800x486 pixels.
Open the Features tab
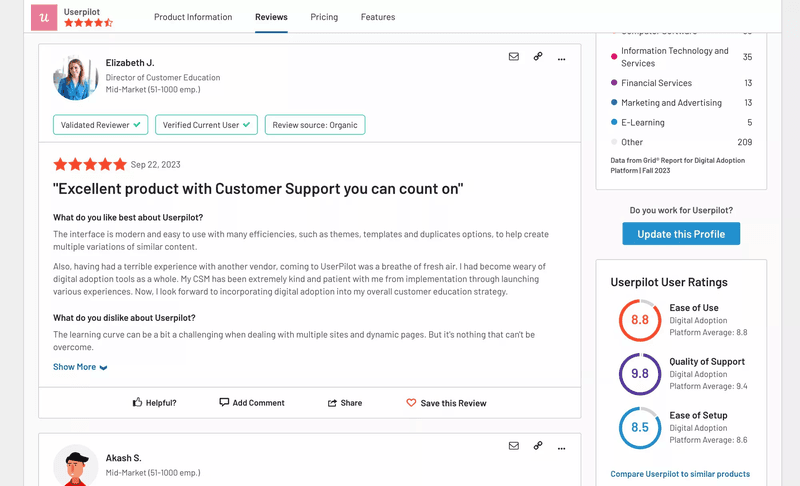[378, 17]
